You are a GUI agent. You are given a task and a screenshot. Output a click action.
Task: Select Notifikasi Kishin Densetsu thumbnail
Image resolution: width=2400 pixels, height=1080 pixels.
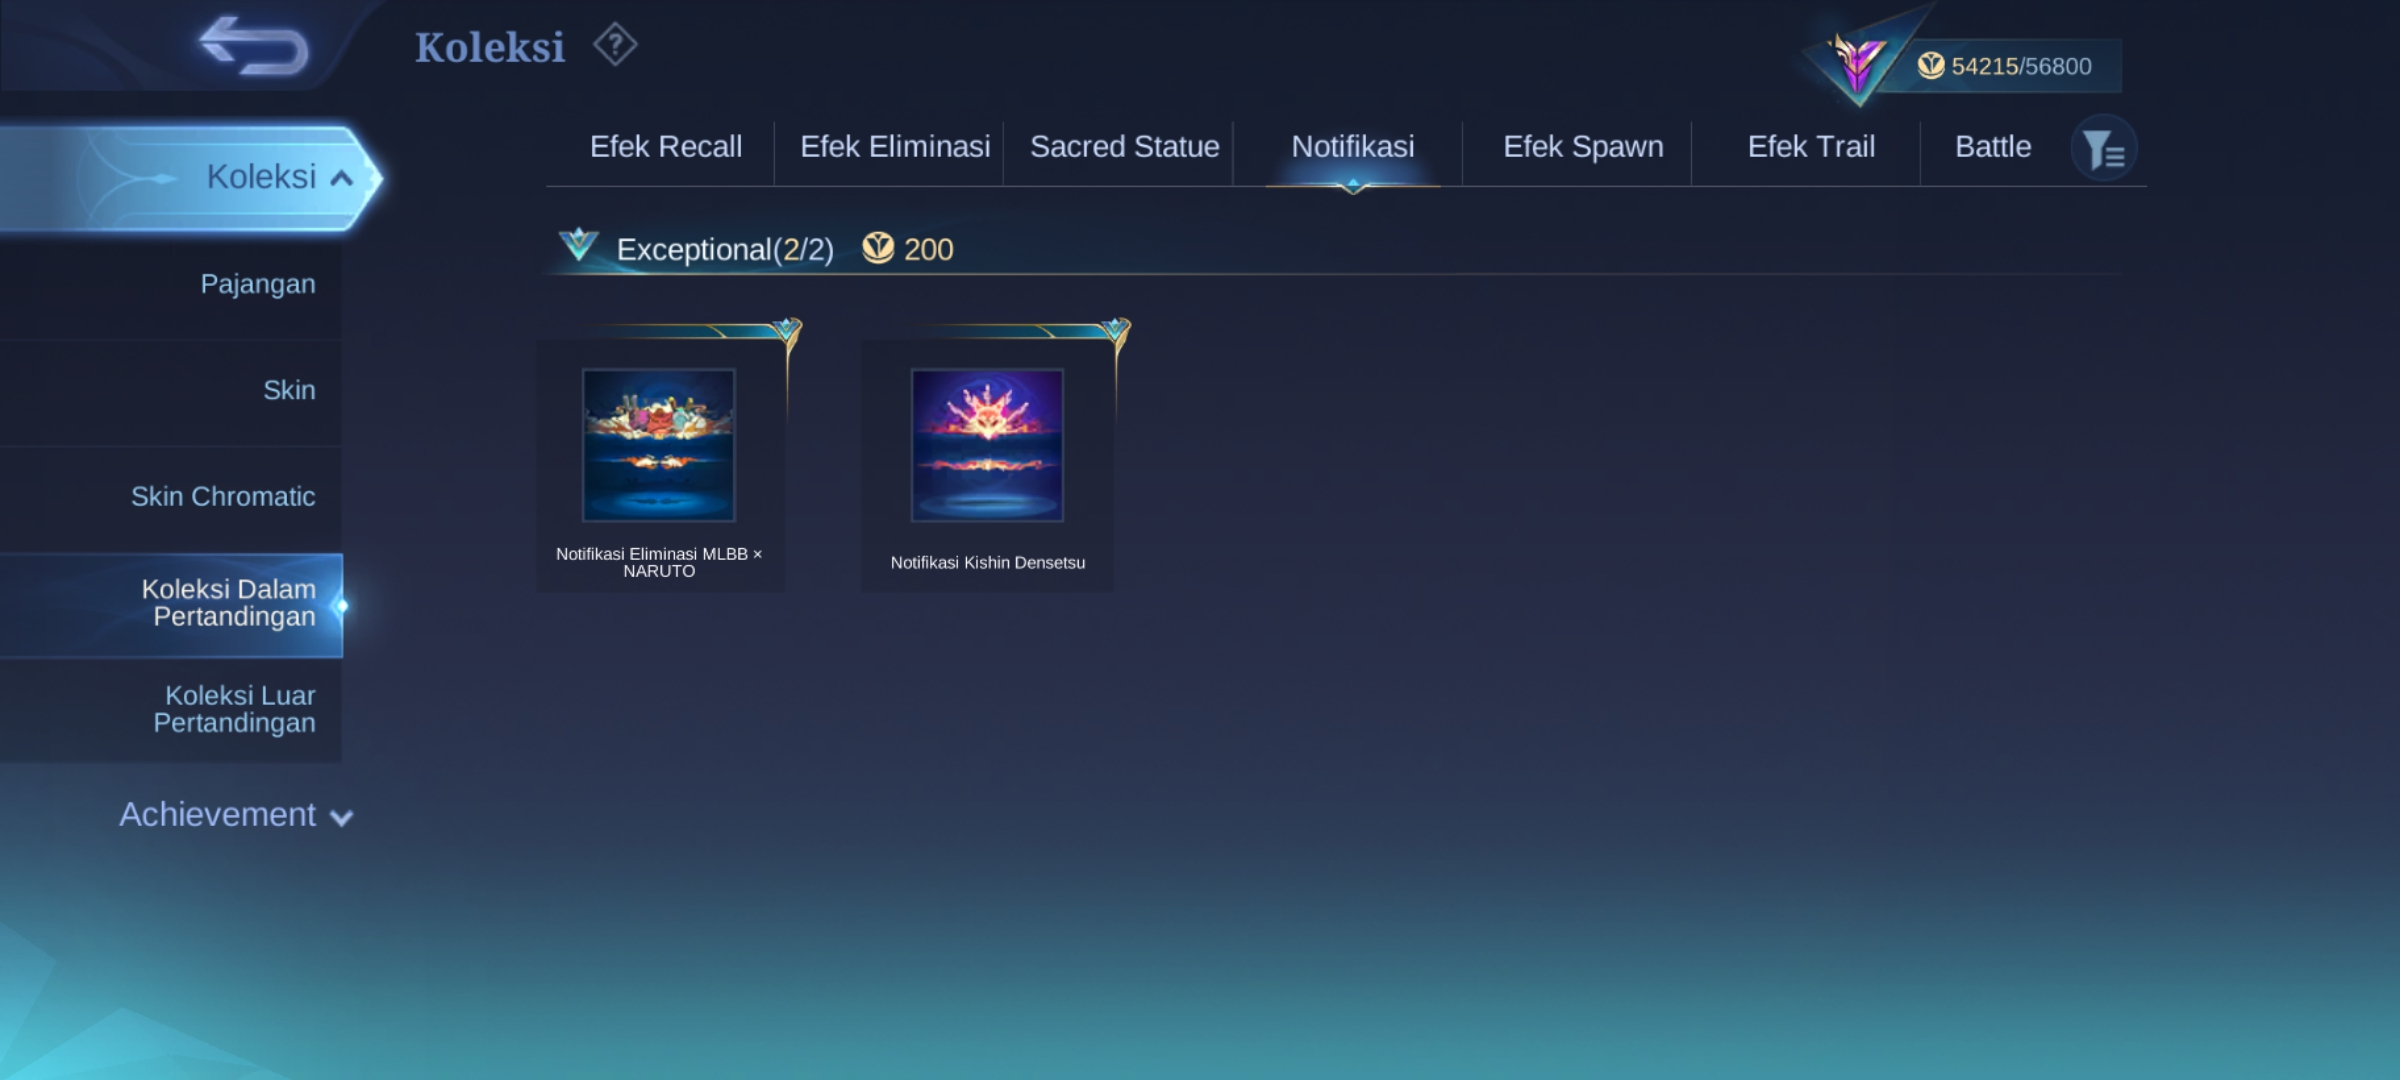987,445
